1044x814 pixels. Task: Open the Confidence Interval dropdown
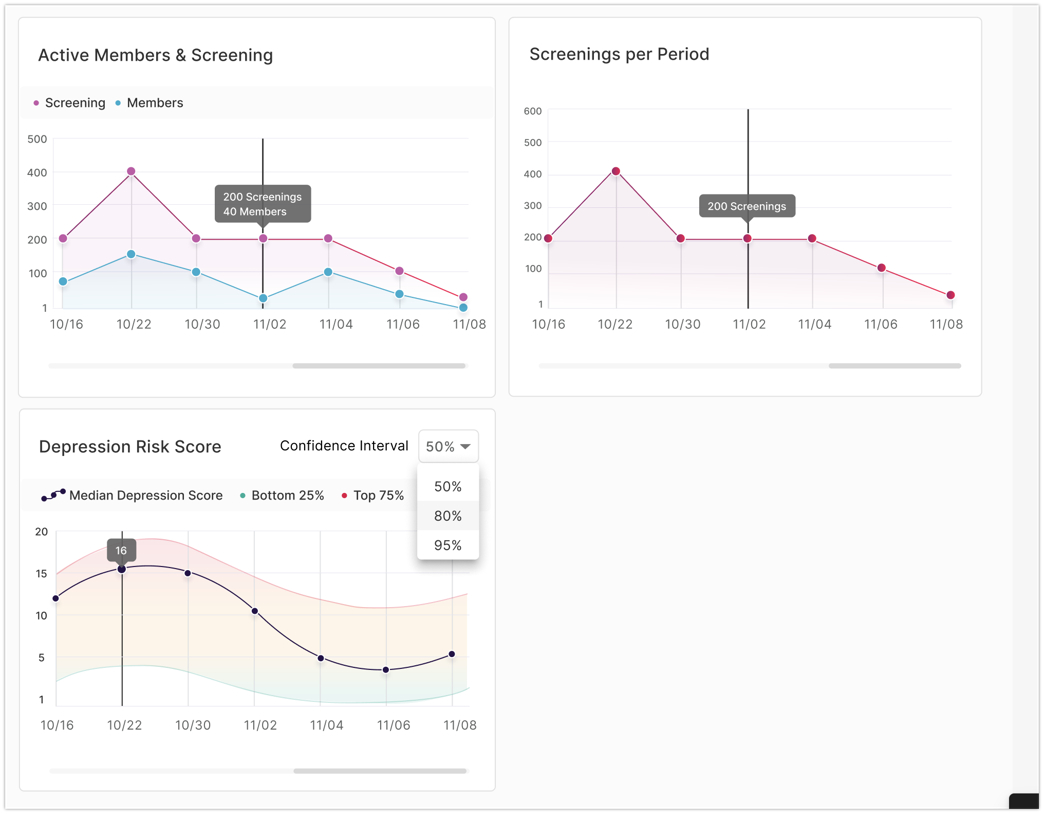point(448,447)
